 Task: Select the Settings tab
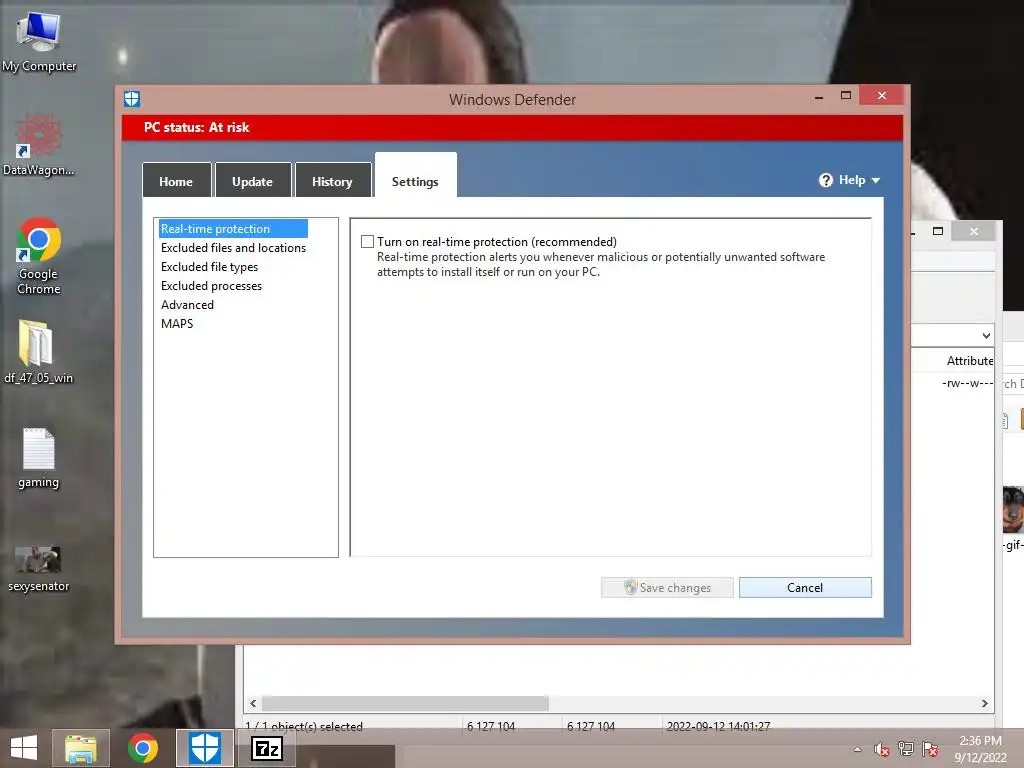pyautogui.click(x=415, y=176)
